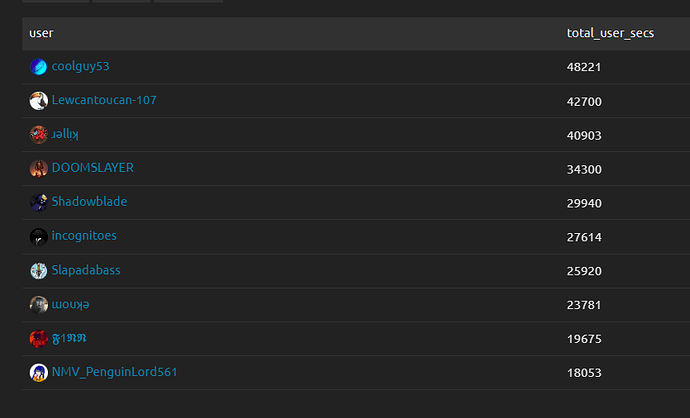Click DOOMSLAYER's profile avatar

pyautogui.click(x=39, y=169)
